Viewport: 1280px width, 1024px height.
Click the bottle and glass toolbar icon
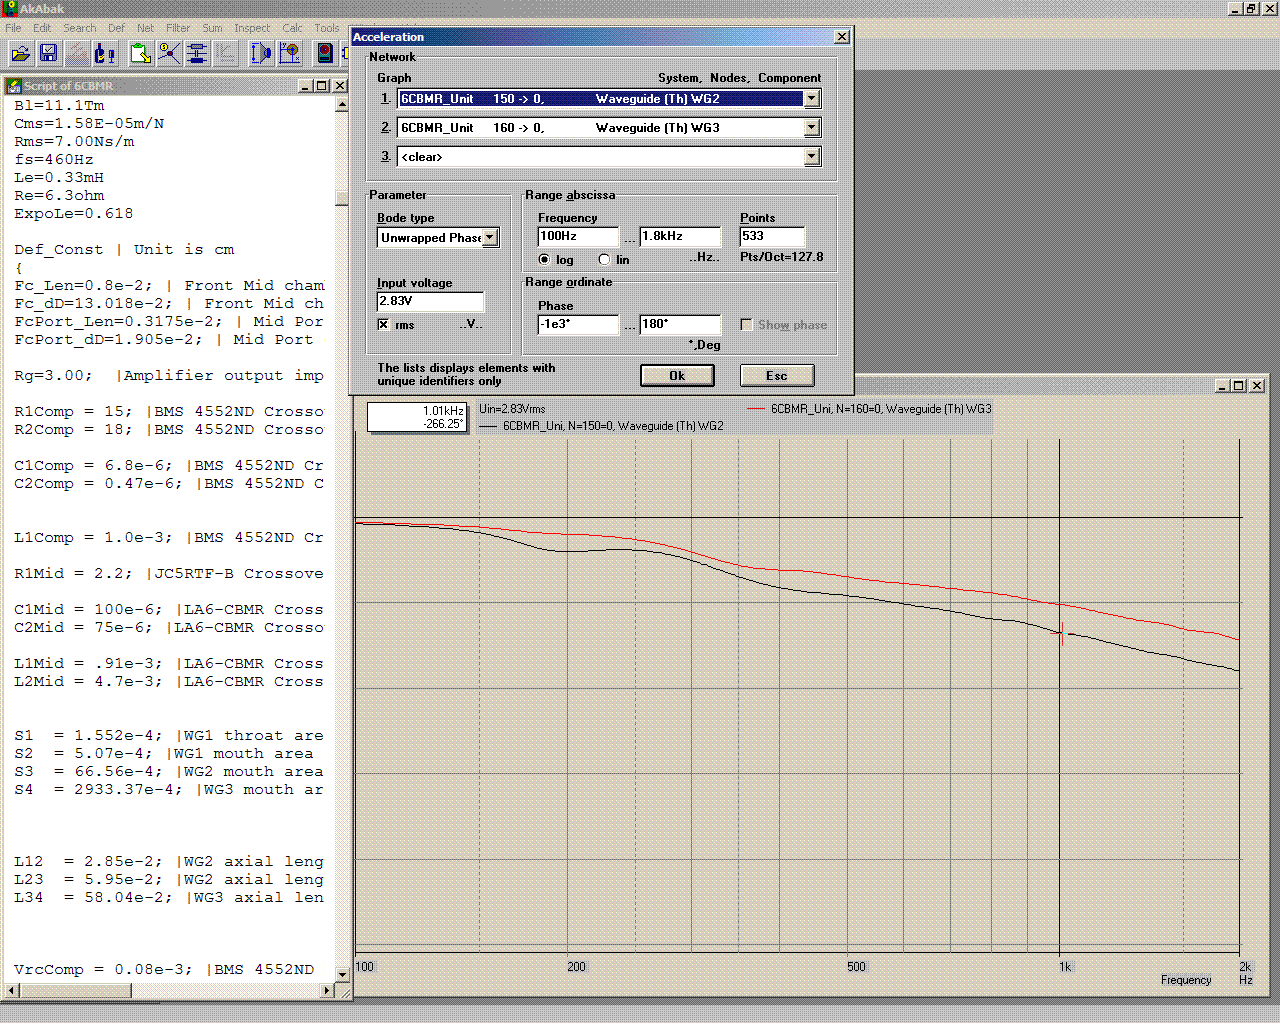pyautogui.click(x=104, y=53)
